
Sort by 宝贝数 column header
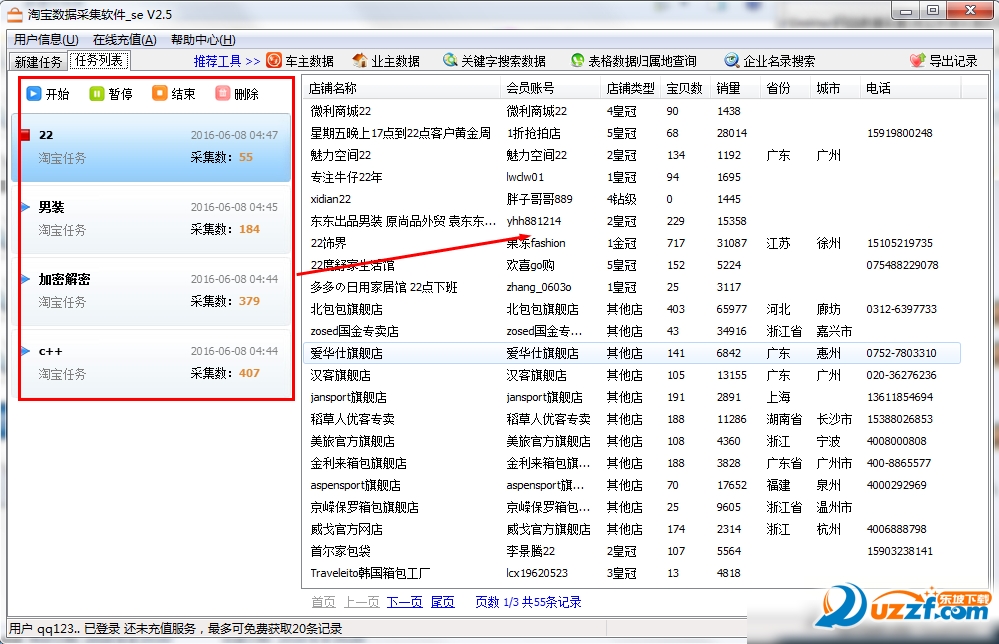click(x=685, y=88)
